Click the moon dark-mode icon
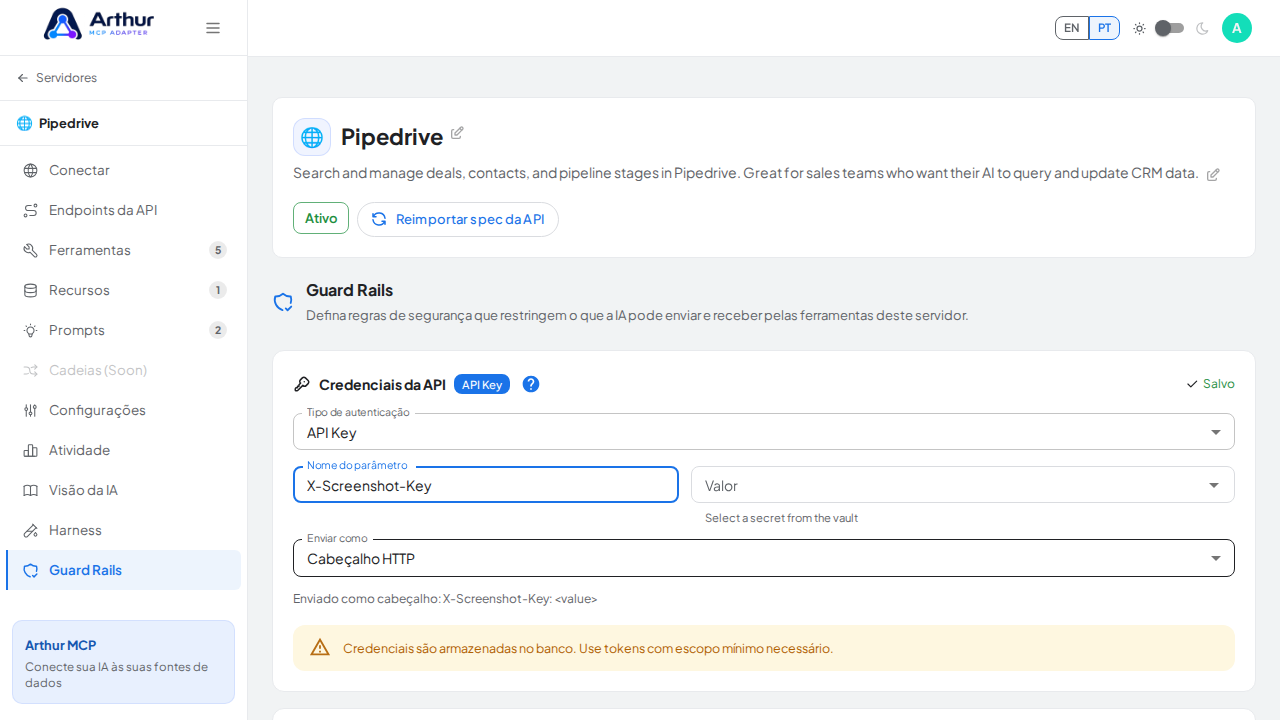1280x720 pixels. tap(1202, 28)
